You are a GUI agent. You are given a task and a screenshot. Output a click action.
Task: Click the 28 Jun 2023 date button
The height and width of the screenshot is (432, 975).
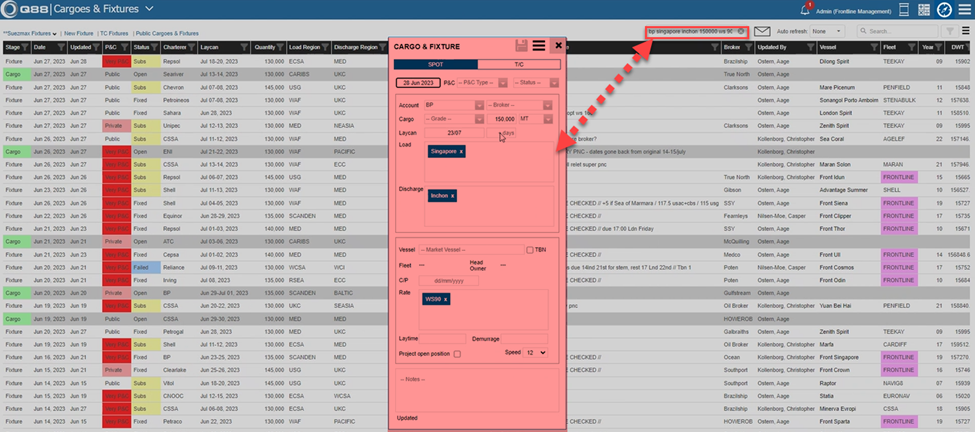417,83
